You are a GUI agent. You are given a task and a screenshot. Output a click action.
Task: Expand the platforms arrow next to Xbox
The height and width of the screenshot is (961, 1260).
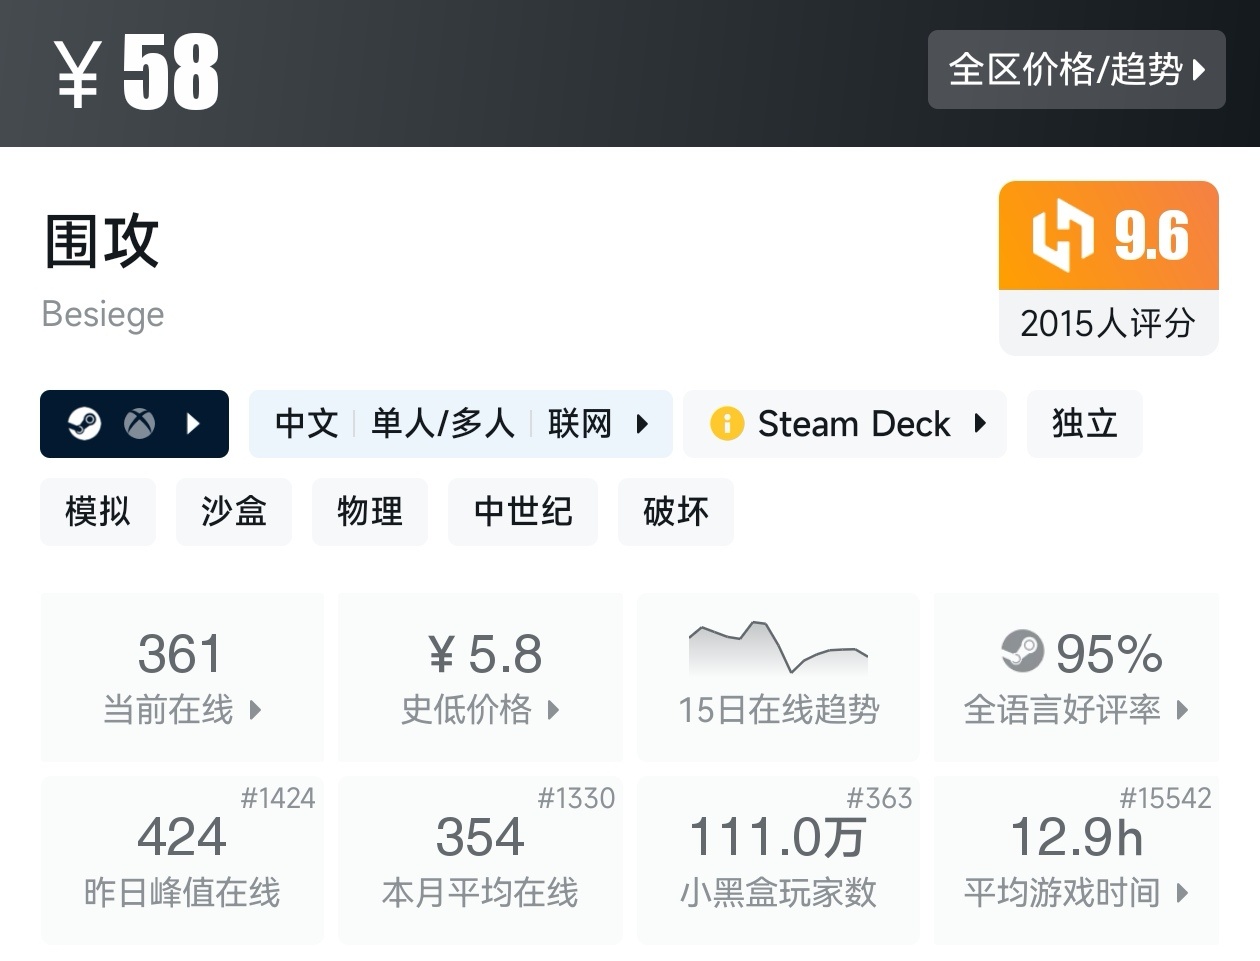[193, 424]
